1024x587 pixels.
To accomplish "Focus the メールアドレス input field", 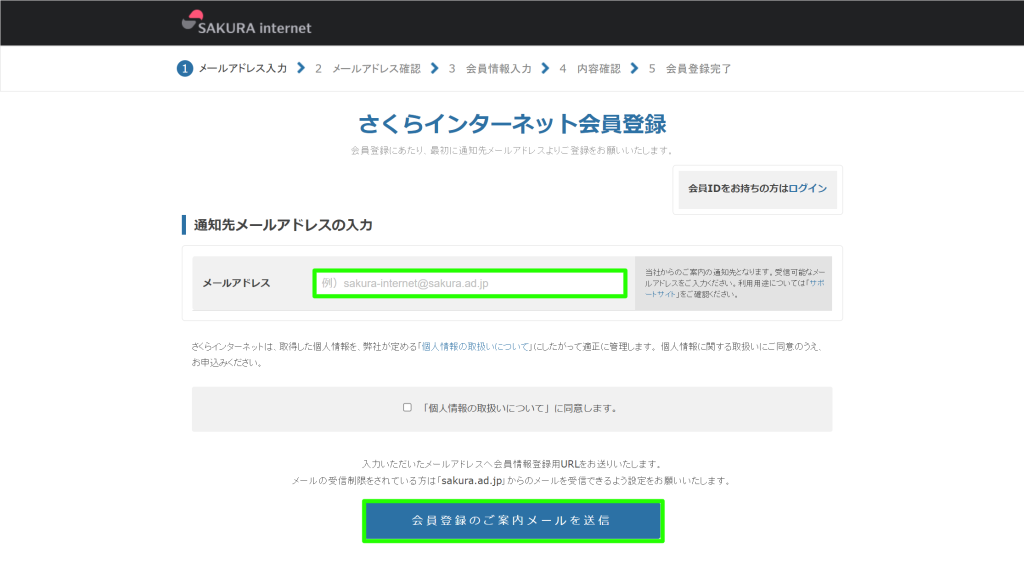I will (470, 283).
